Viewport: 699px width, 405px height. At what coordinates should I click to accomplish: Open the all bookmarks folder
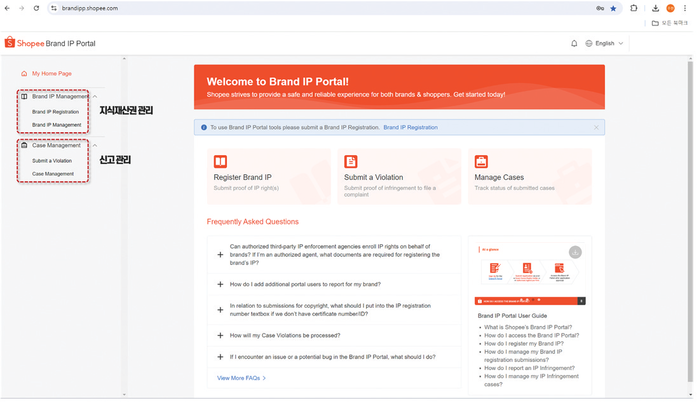[x=670, y=23]
